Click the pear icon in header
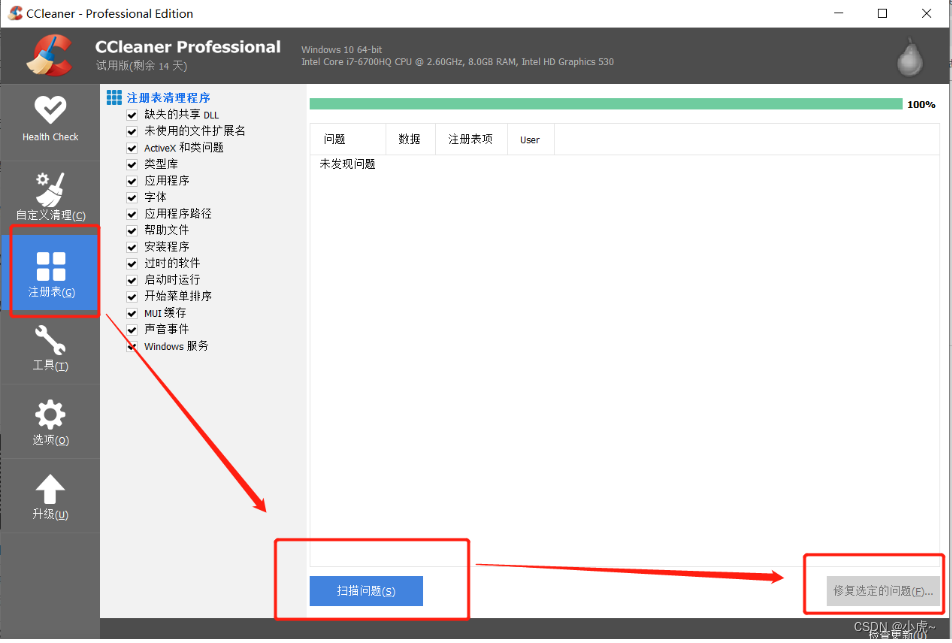 click(x=910, y=56)
